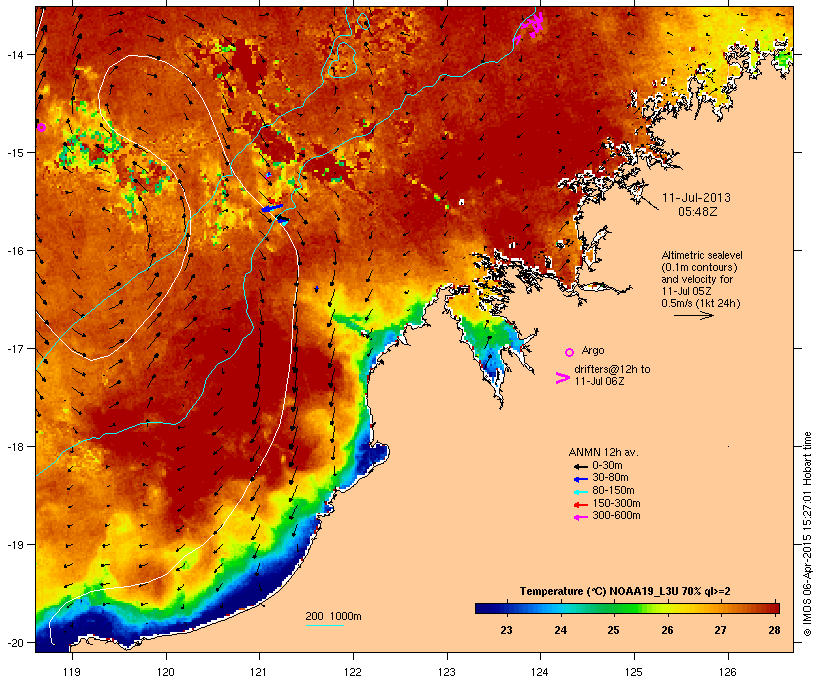Screen dimensions: 820x680
Task: Click the longitude label 125
Action: 634,672
